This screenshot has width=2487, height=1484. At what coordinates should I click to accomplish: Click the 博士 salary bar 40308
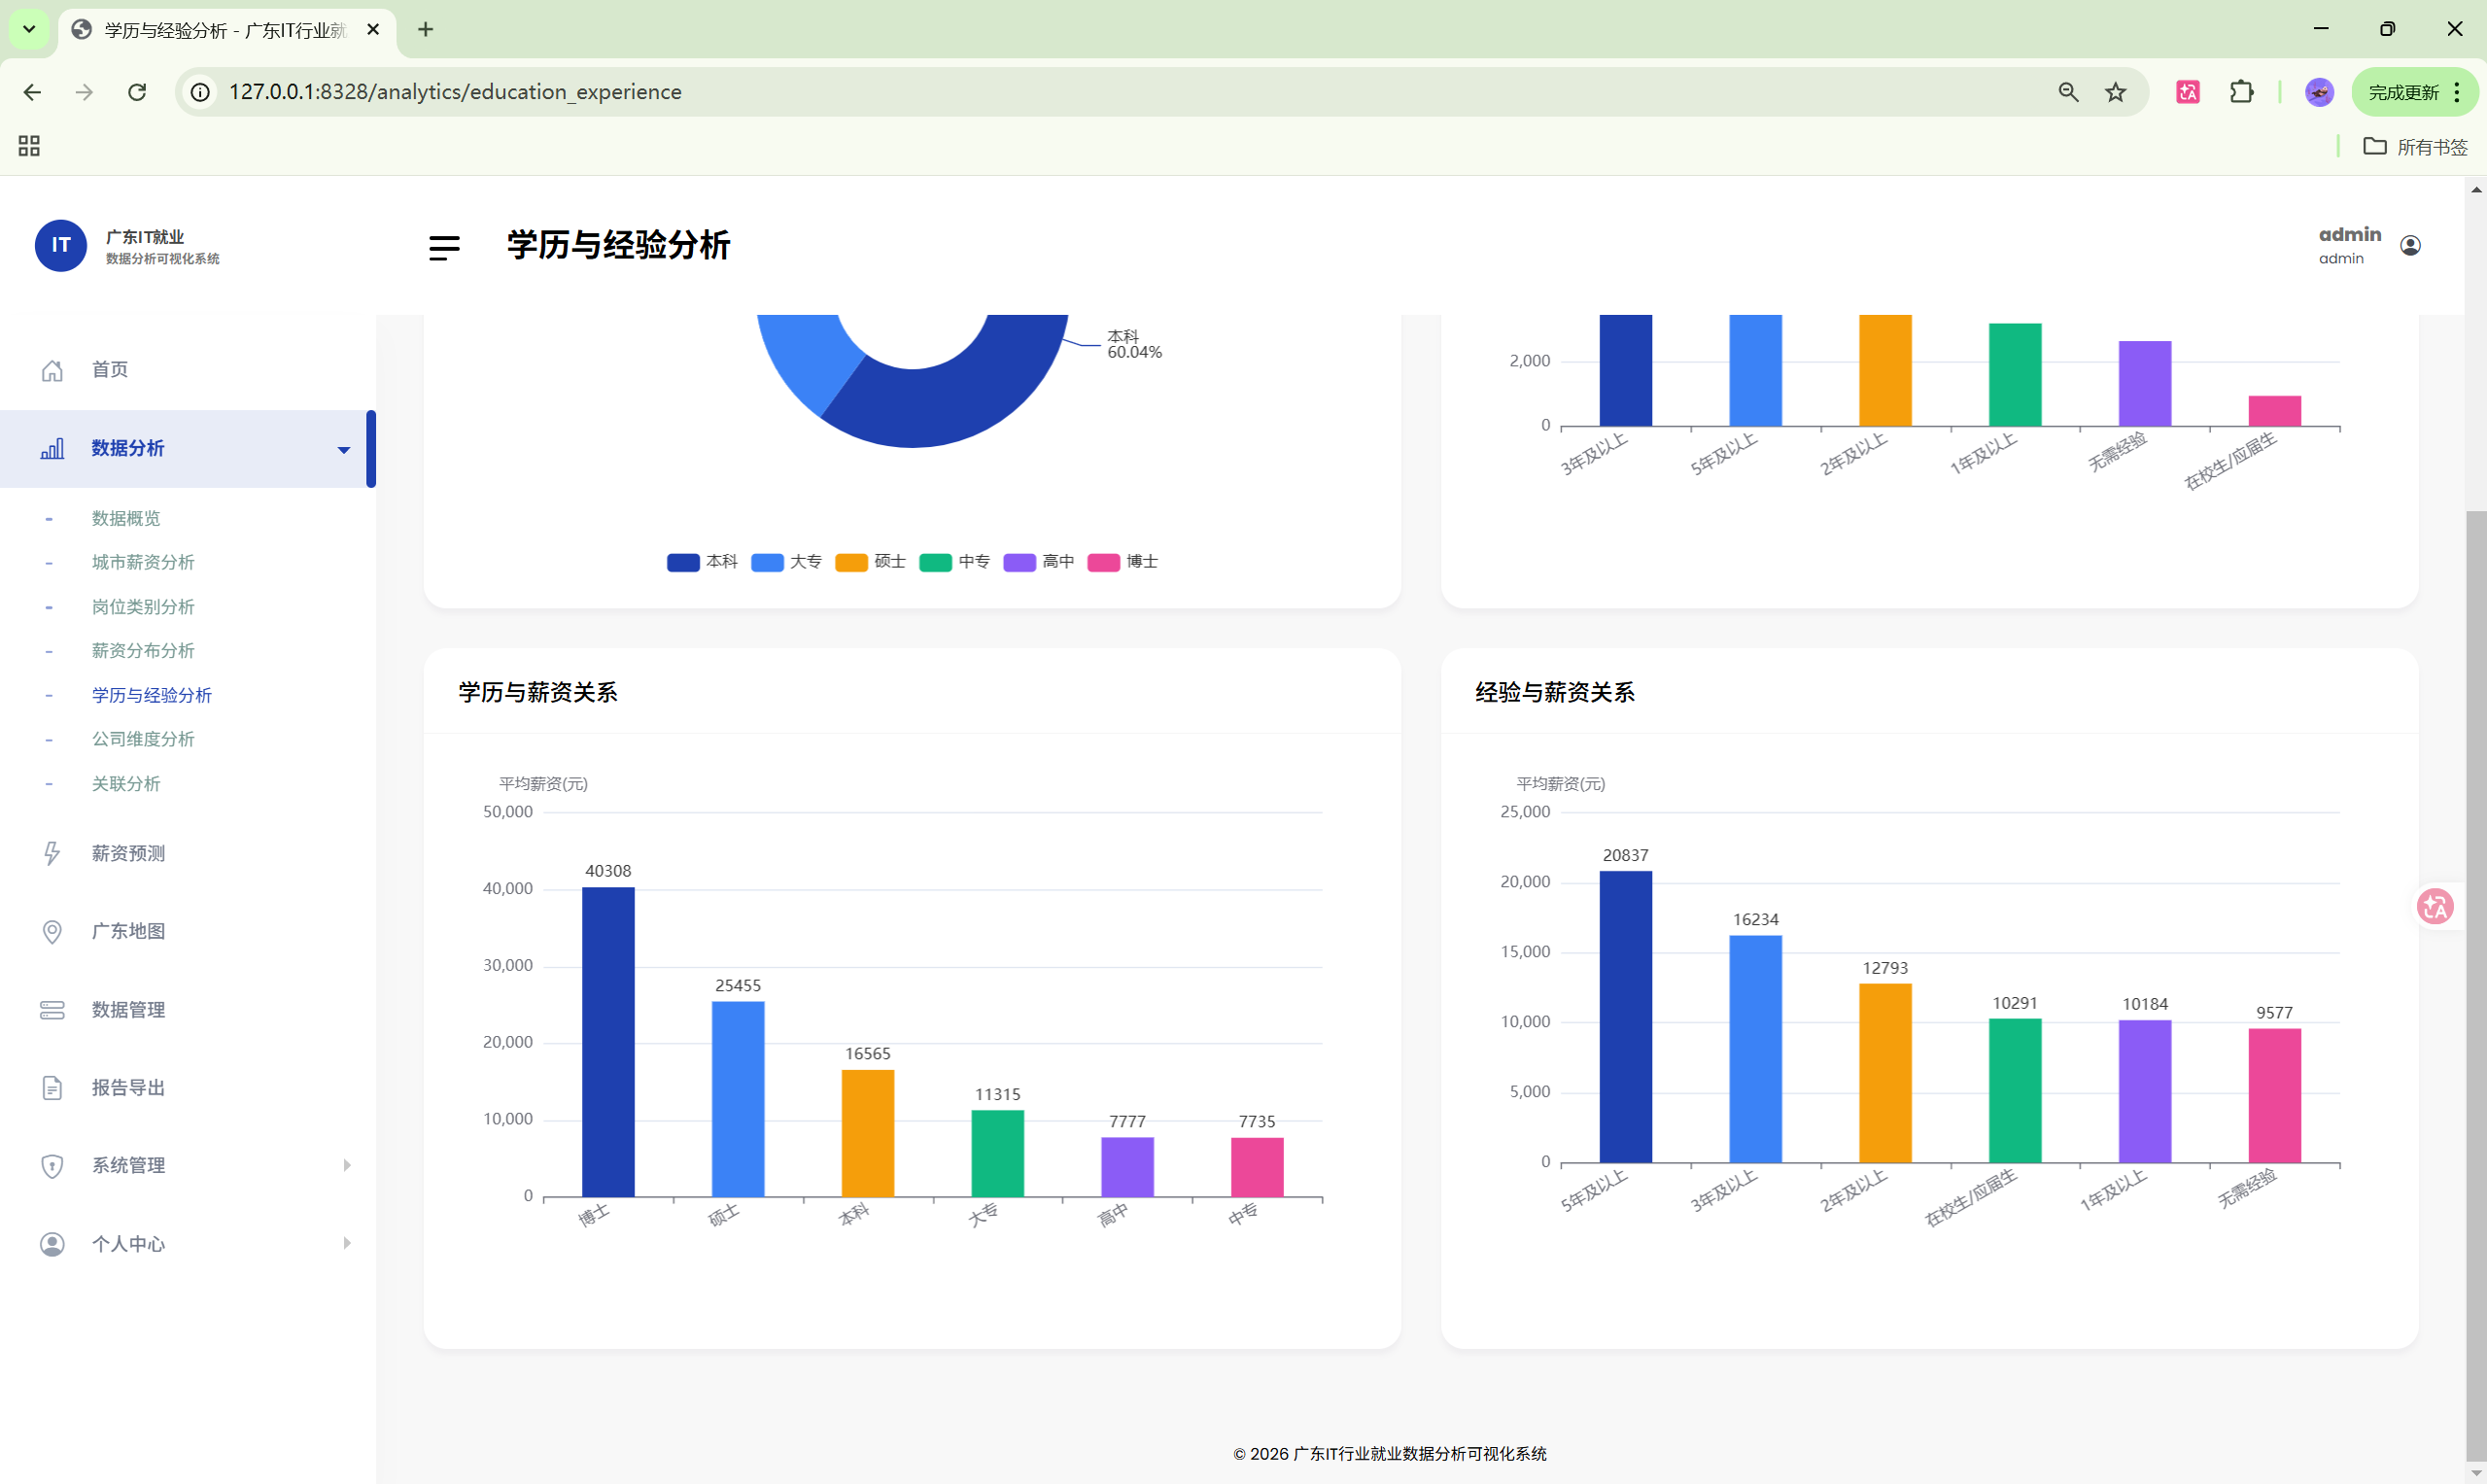608,1040
